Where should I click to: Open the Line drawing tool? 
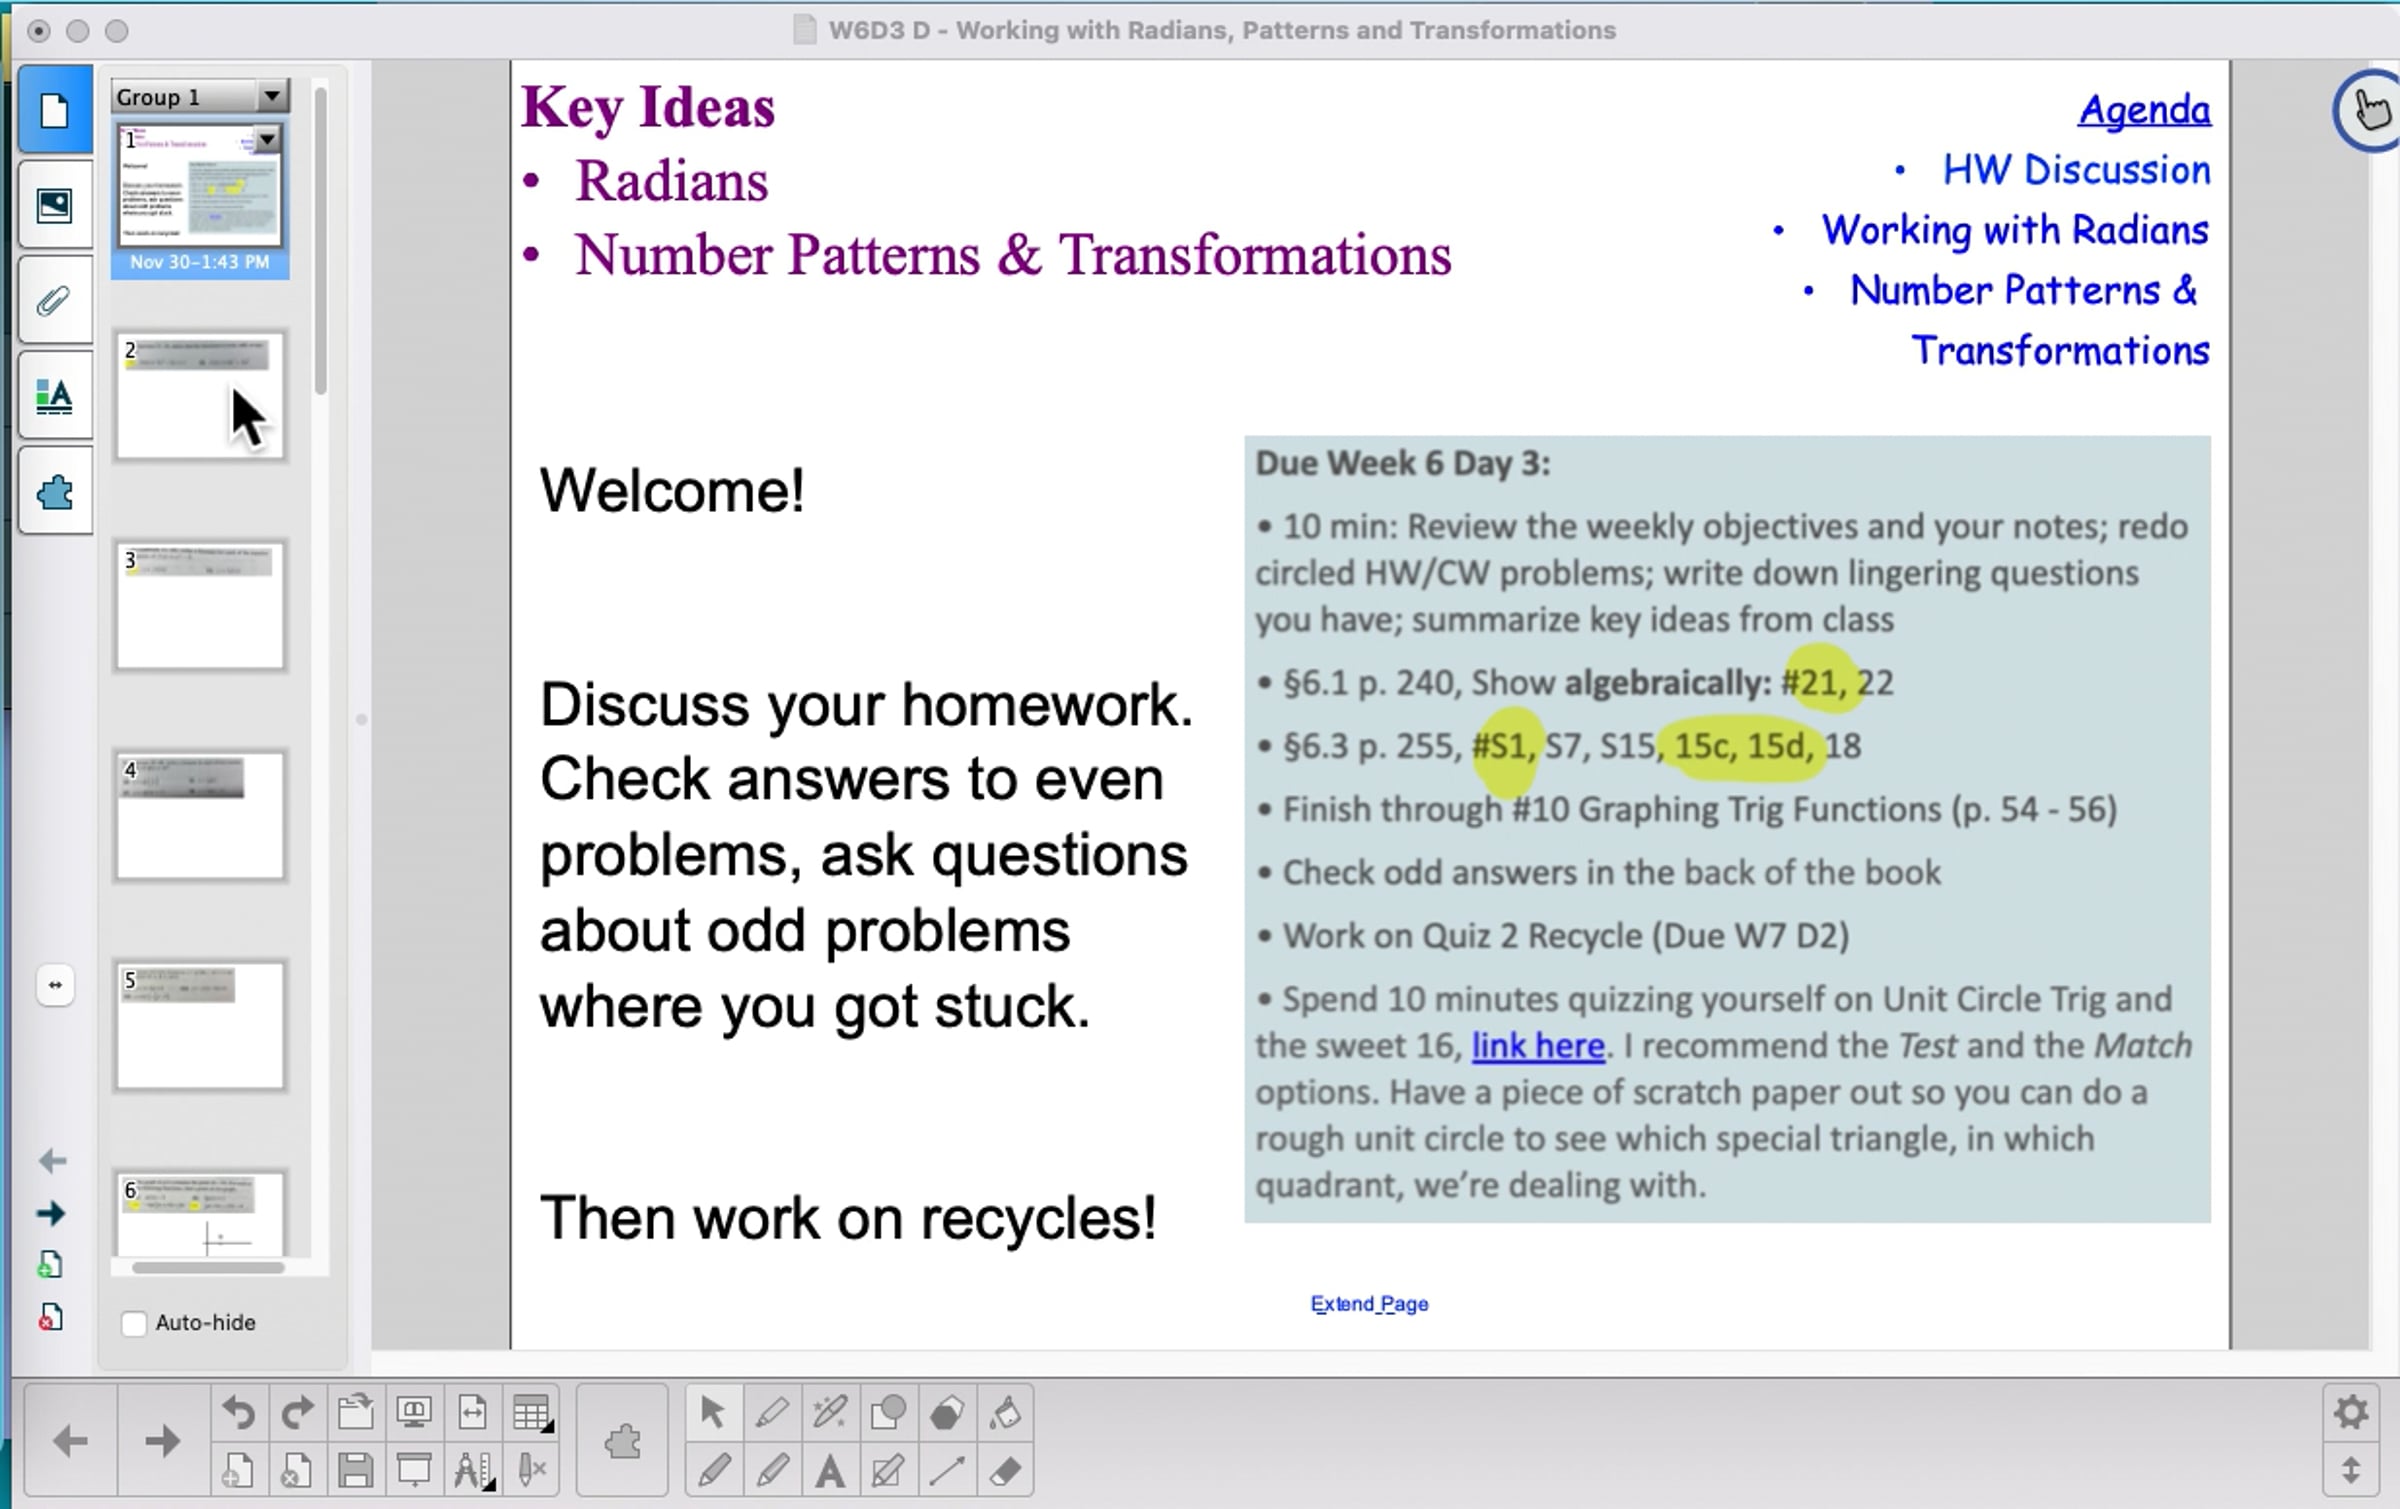946,1470
